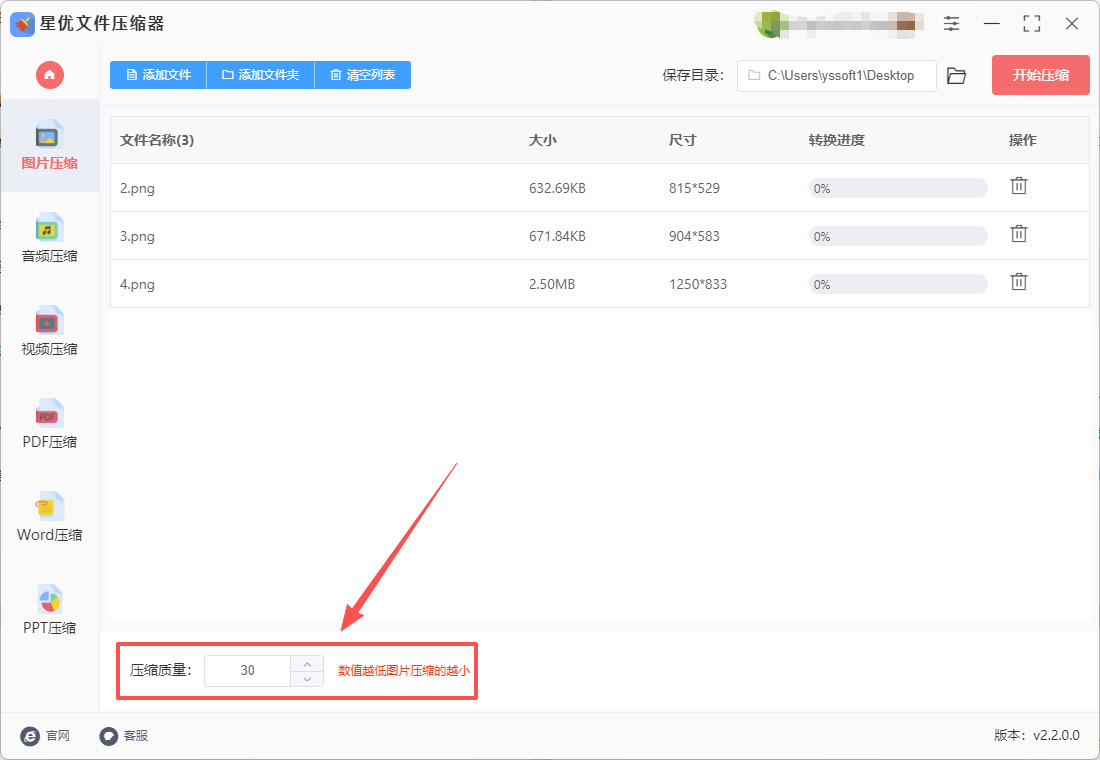Click 转换进度 column header
1100x760 pixels.
(x=836, y=140)
